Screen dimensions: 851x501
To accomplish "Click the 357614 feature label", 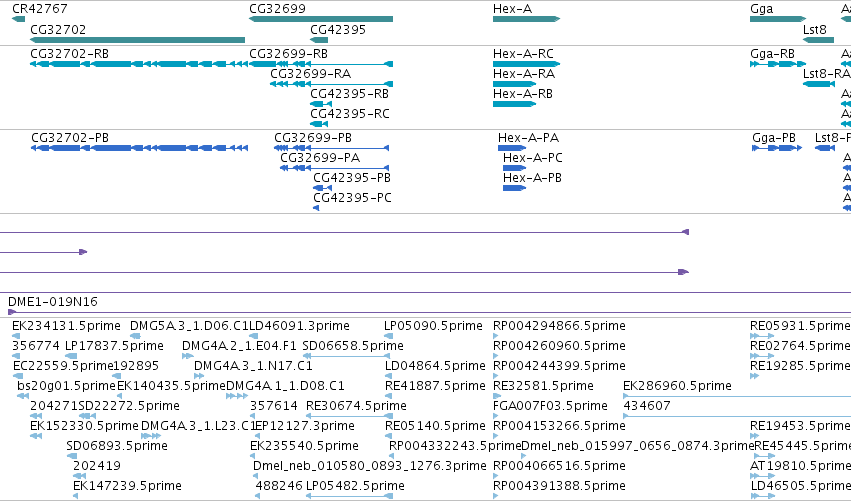I will (x=274, y=406).
